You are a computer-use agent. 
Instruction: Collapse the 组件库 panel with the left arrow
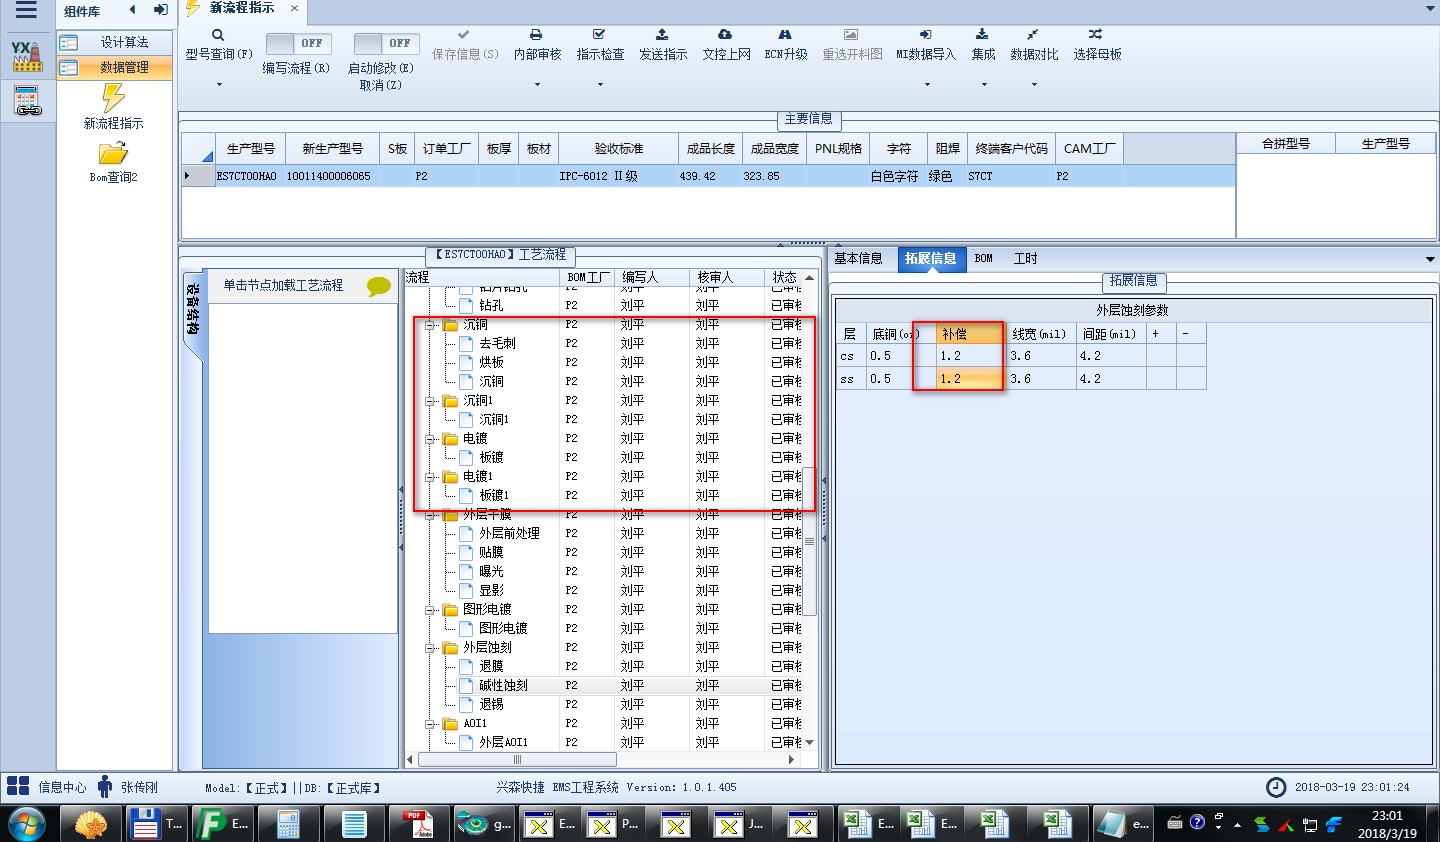132,10
